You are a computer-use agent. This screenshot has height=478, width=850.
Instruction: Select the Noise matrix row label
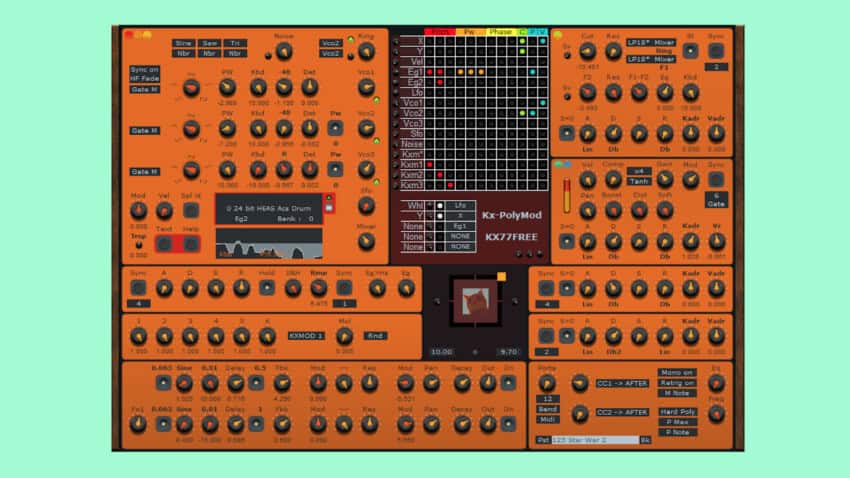412,144
